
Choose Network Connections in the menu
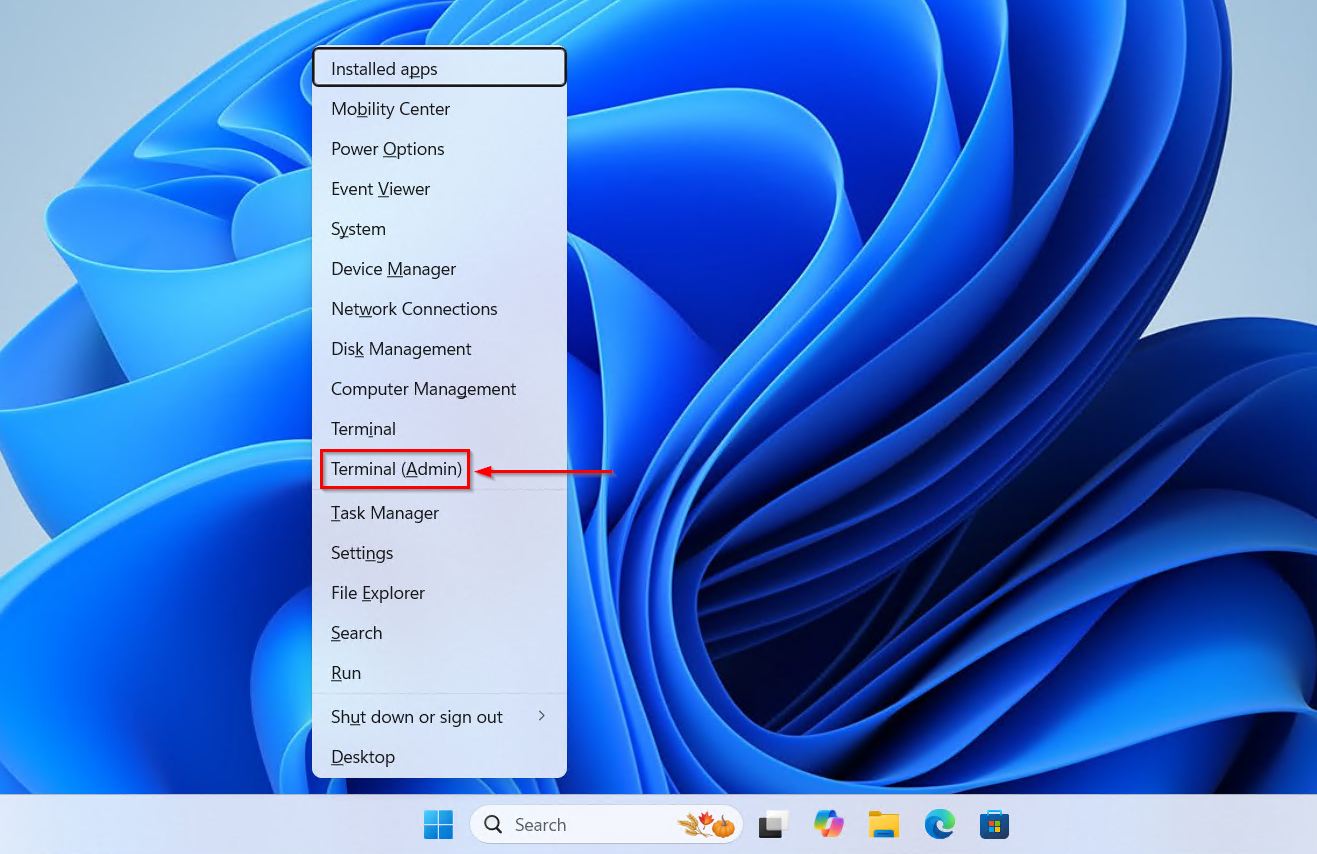[x=414, y=309]
